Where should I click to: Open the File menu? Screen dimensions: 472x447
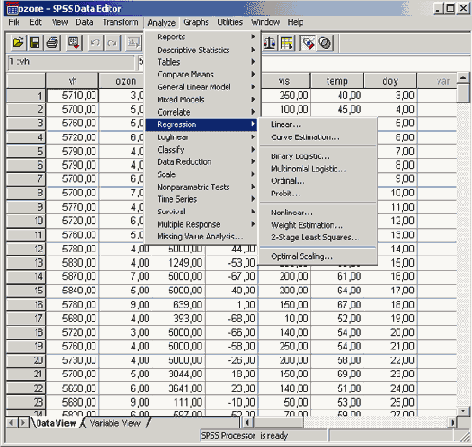[x=14, y=22]
